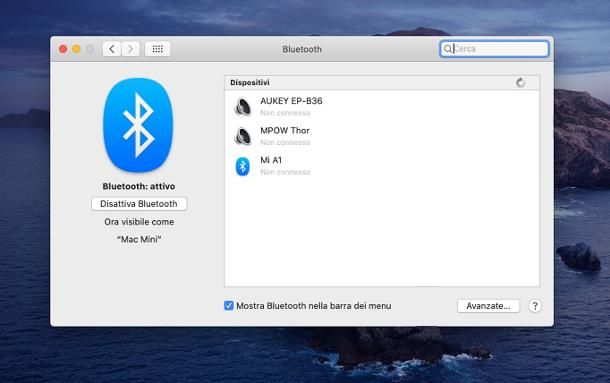Click the speaker icon beside MPOW Thor
Image resolution: width=610 pixels, height=383 pixels.
point(243,136)
